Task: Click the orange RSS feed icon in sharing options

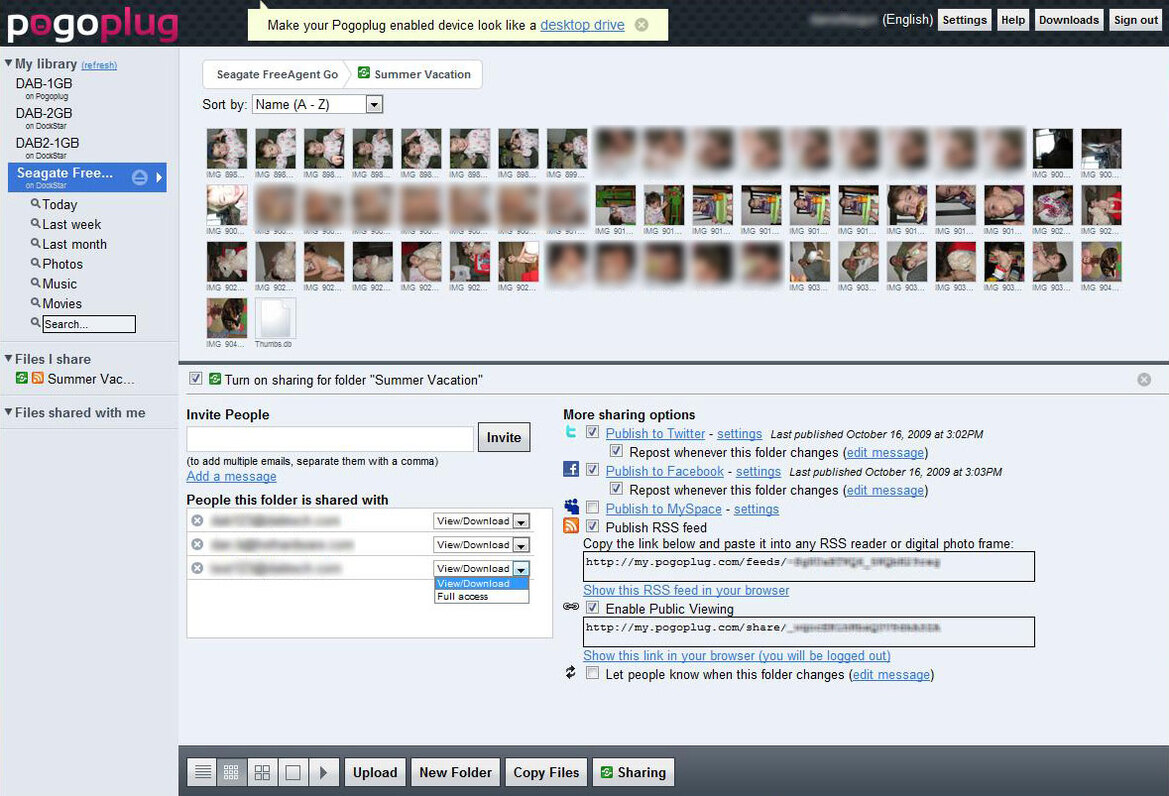Action: pos(571,526)
